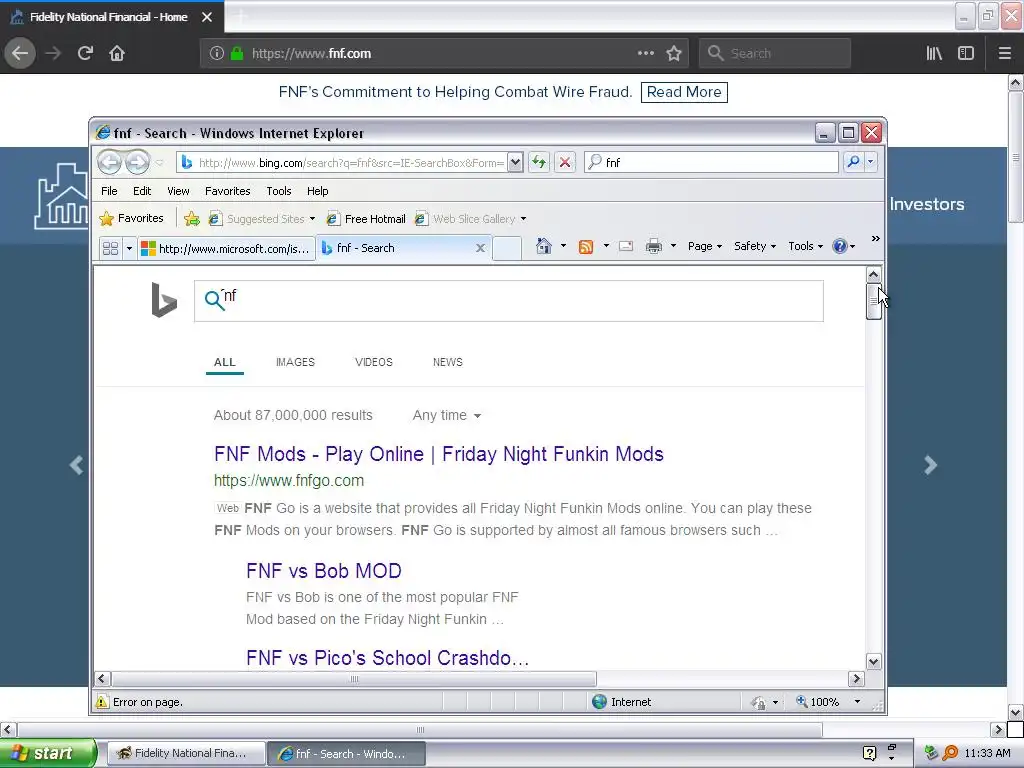The width and height of the screenshot is (1024, 768).
Task: Open Firefox library icon
Action: [x=934, y=53]
